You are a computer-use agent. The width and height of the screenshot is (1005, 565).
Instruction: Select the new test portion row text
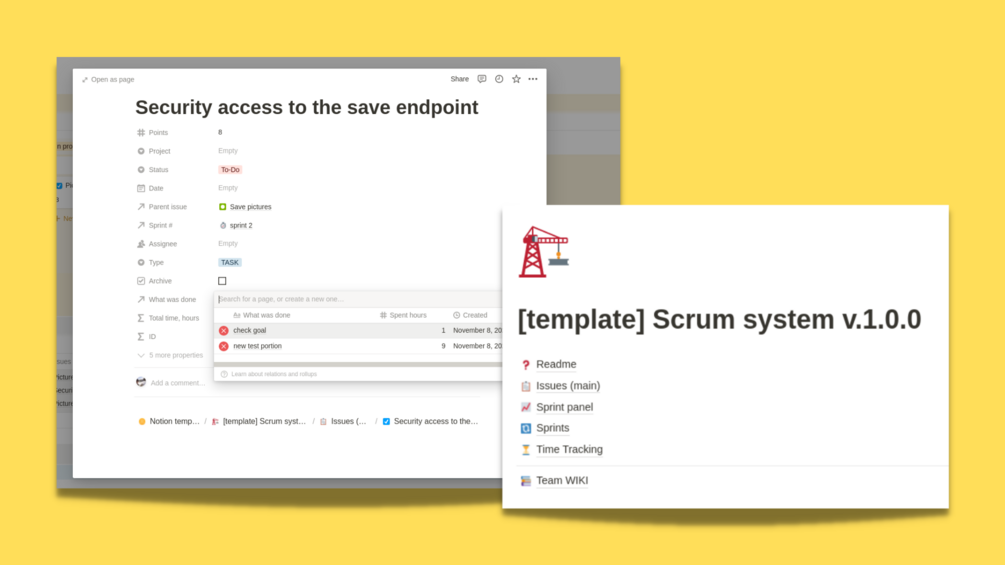coord(257,346)
